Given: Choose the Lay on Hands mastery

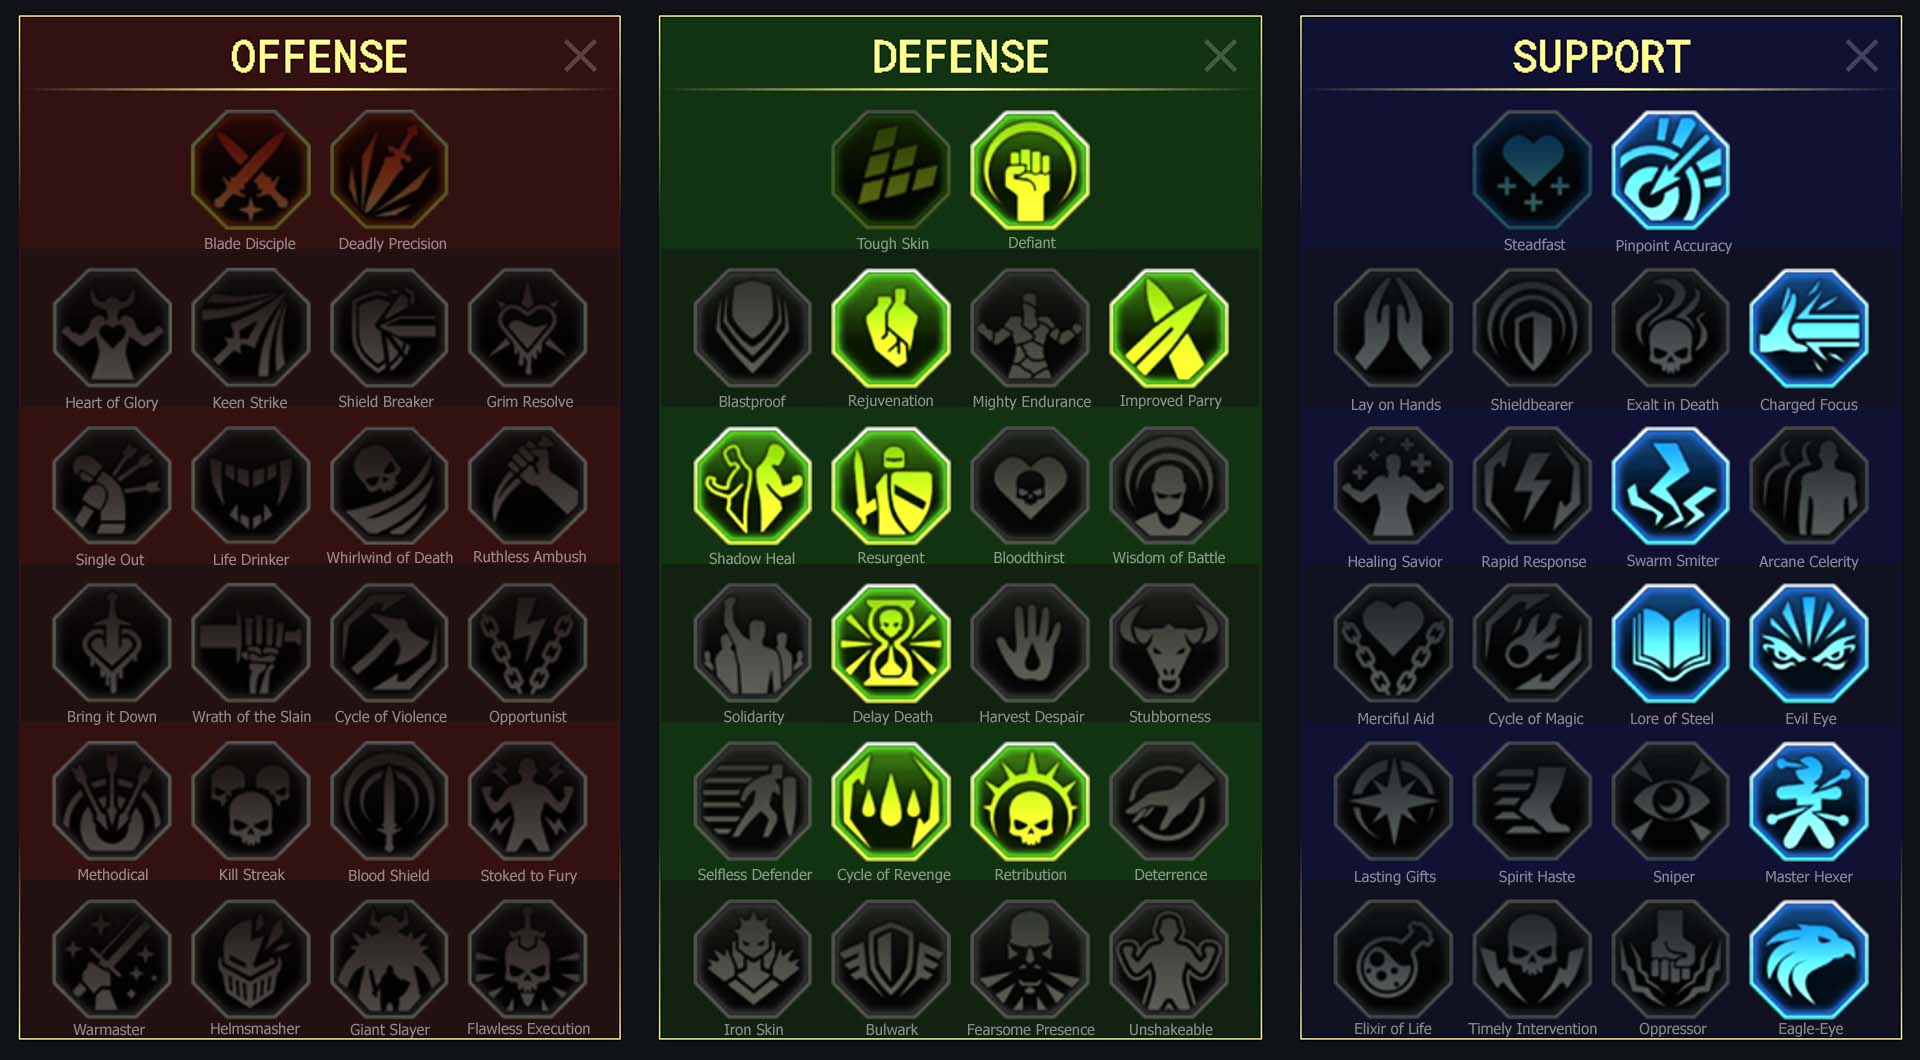Looking at the screenshot, I should [1394, 328].
